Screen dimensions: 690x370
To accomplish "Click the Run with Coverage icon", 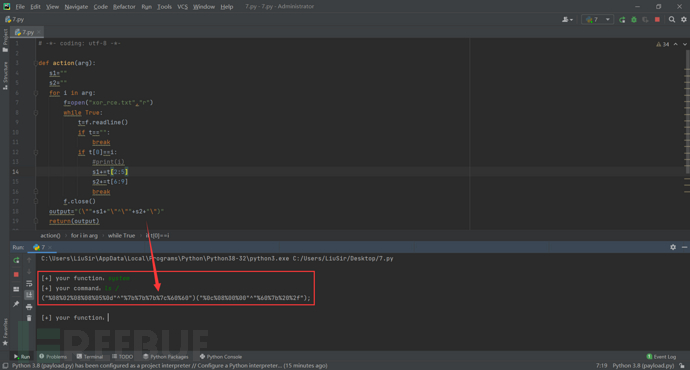I will (x=645, y=20).
